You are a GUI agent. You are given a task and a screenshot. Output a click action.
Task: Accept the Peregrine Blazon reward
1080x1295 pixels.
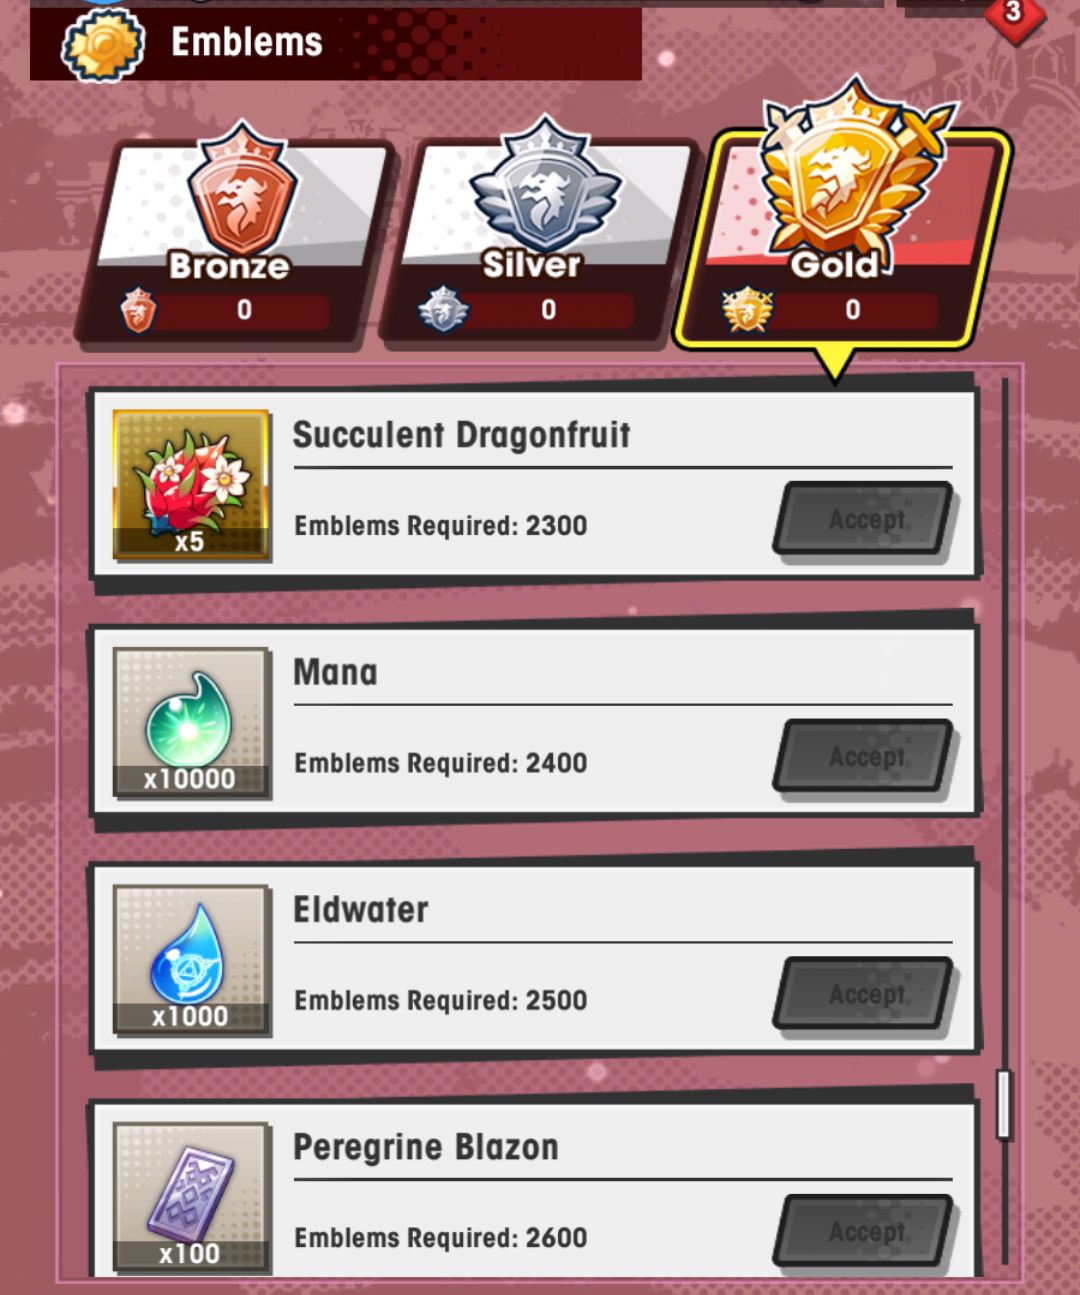click(865, 1231)
